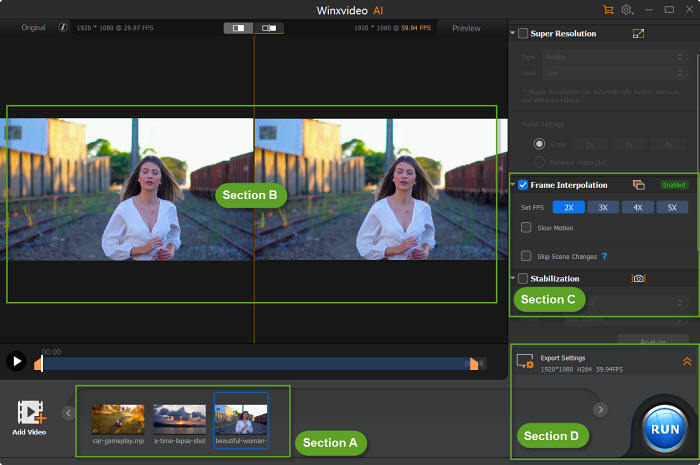
Task: Switch to single-view comparison mode
Action: (238, 28)
